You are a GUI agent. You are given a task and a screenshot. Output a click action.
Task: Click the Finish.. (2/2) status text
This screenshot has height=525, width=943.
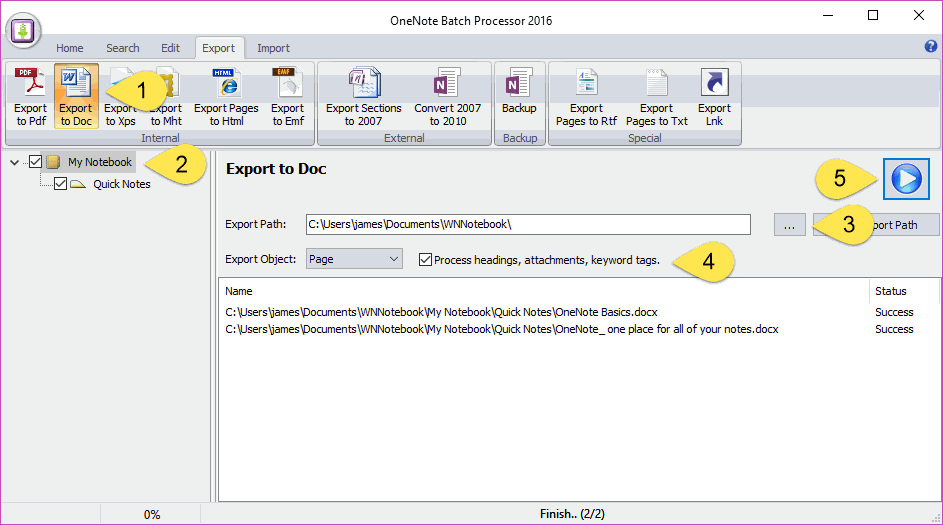(572, 514)
